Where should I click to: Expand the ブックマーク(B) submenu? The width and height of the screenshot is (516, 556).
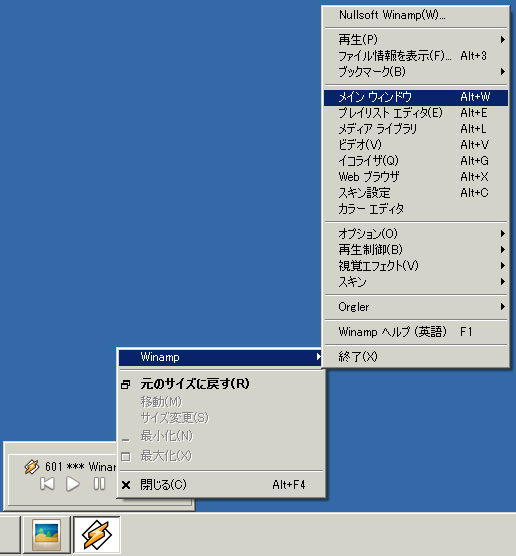pyautogui.click(x=416, y=72)
